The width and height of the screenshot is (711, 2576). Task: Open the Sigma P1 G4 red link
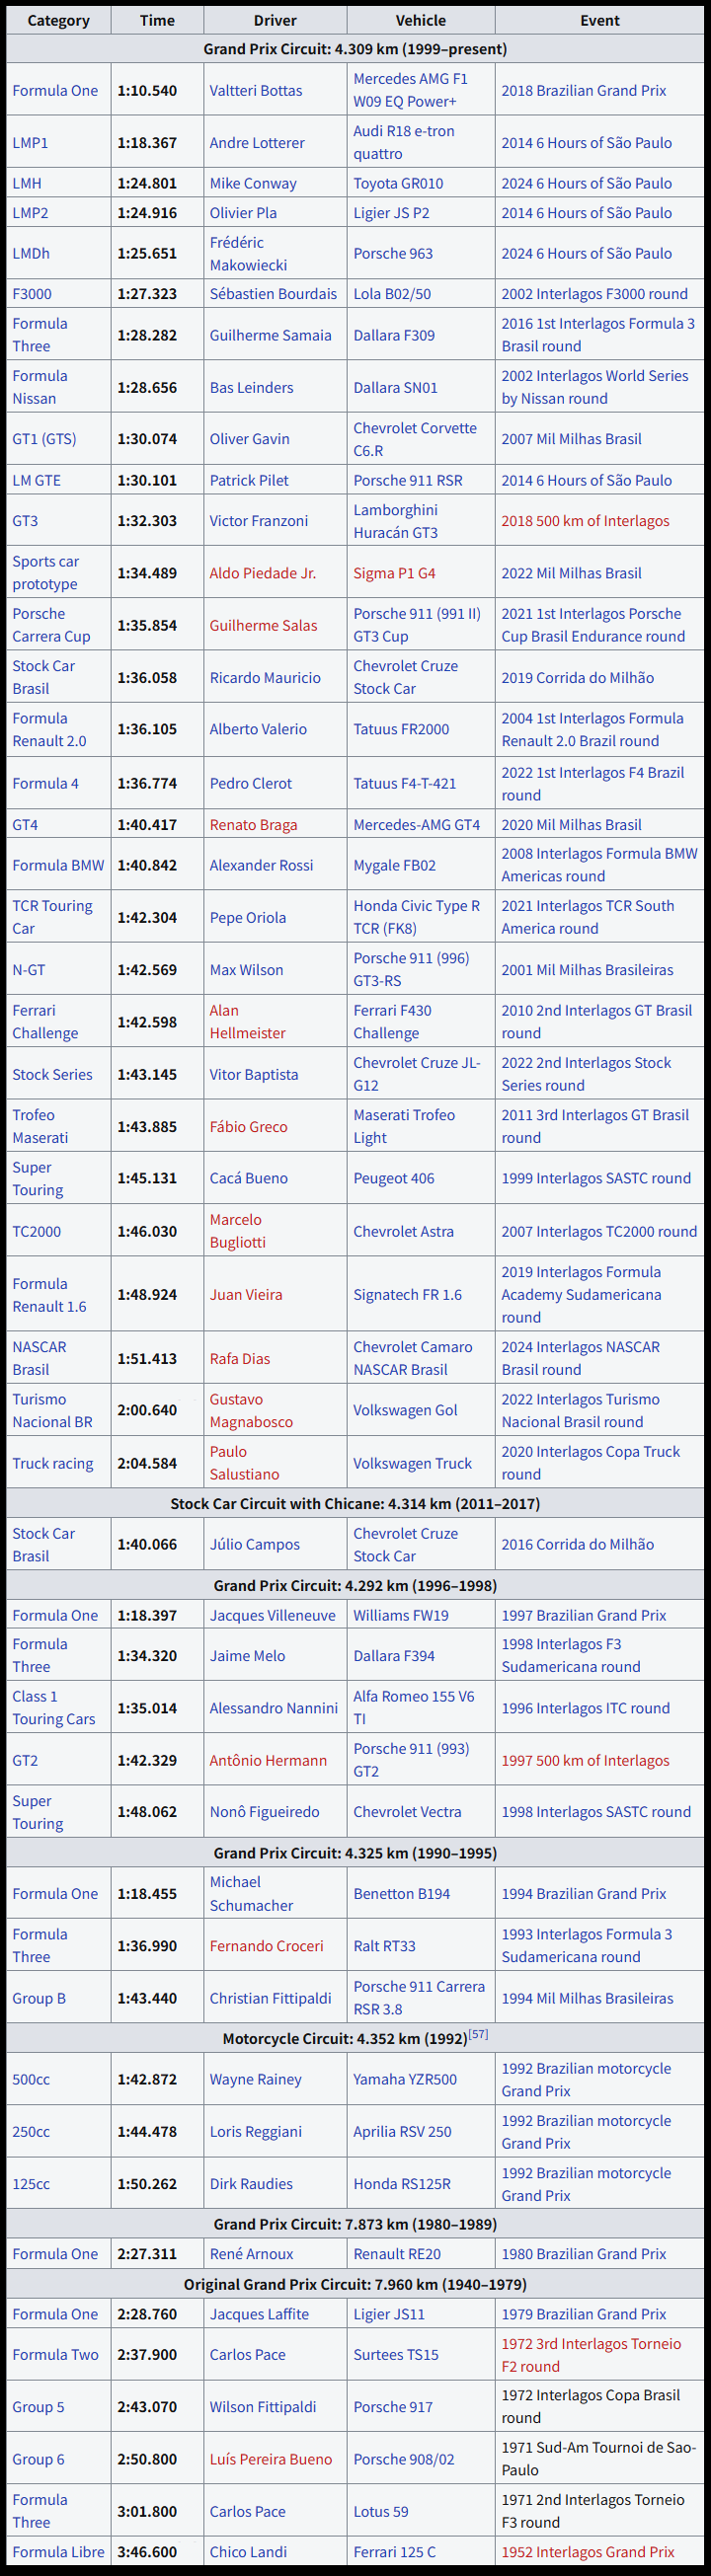[x=394, y=573]
